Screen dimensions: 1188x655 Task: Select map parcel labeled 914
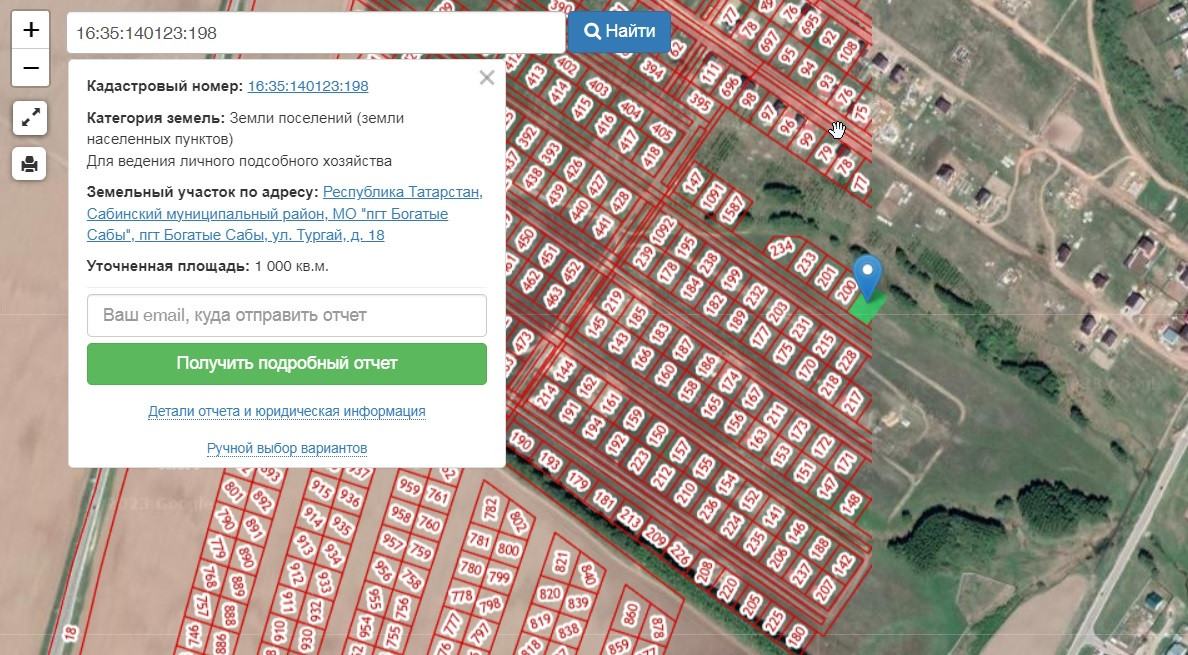313,517
